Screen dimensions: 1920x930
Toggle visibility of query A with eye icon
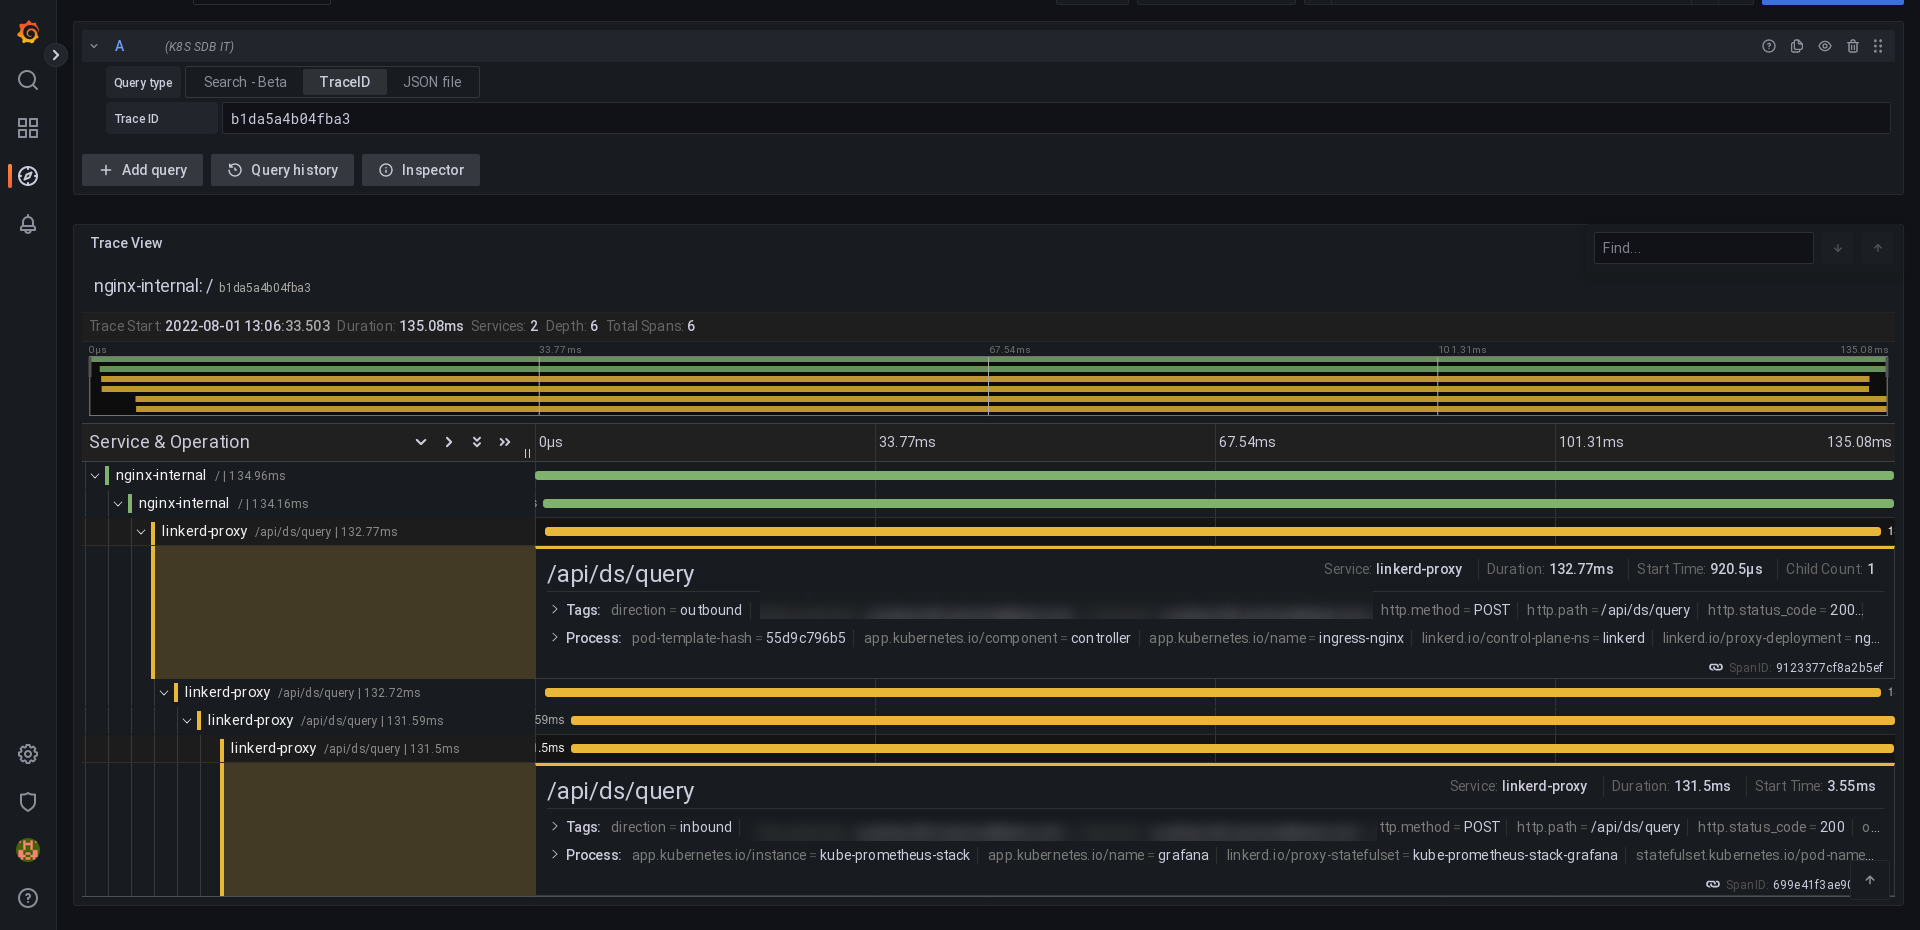1825,46
